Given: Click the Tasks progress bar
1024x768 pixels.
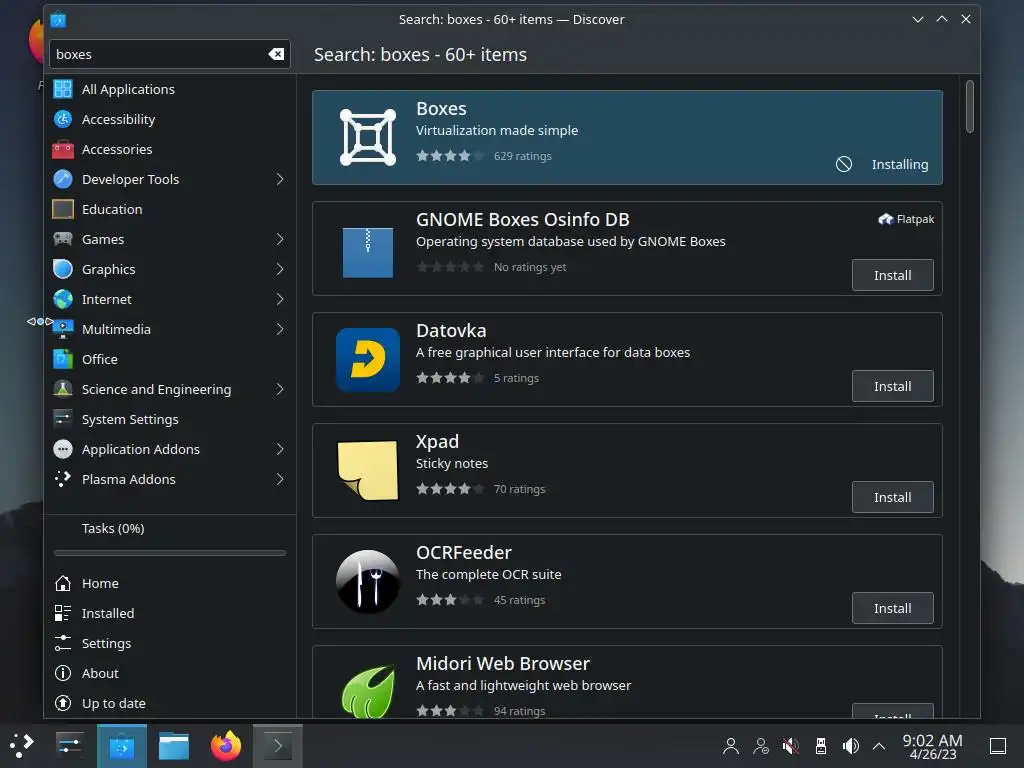Looking at the screenshot, I should pos(170,552).
